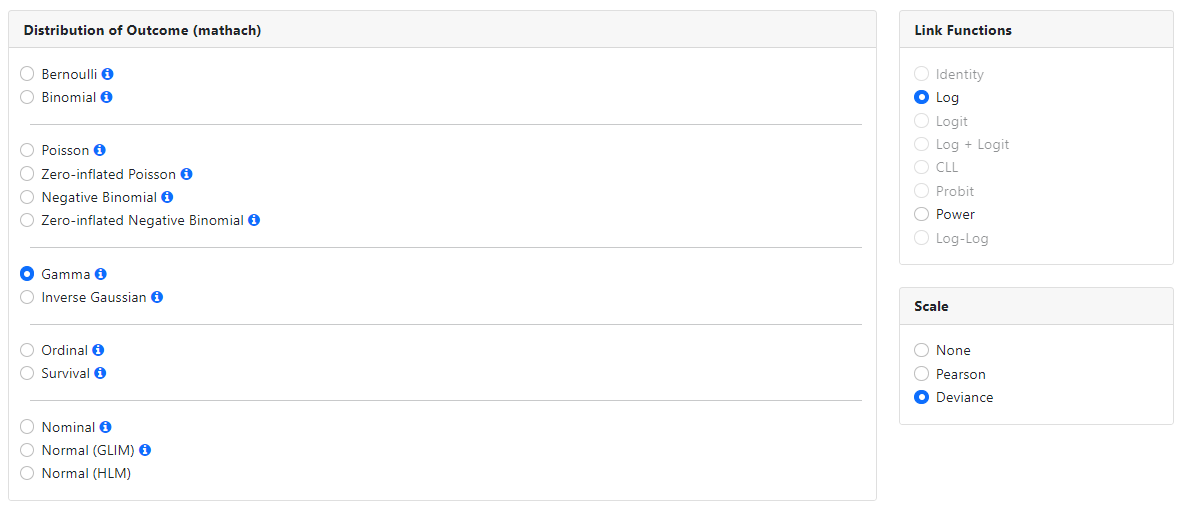Show info for Zero-inflated Poisson

coord(187,174)
